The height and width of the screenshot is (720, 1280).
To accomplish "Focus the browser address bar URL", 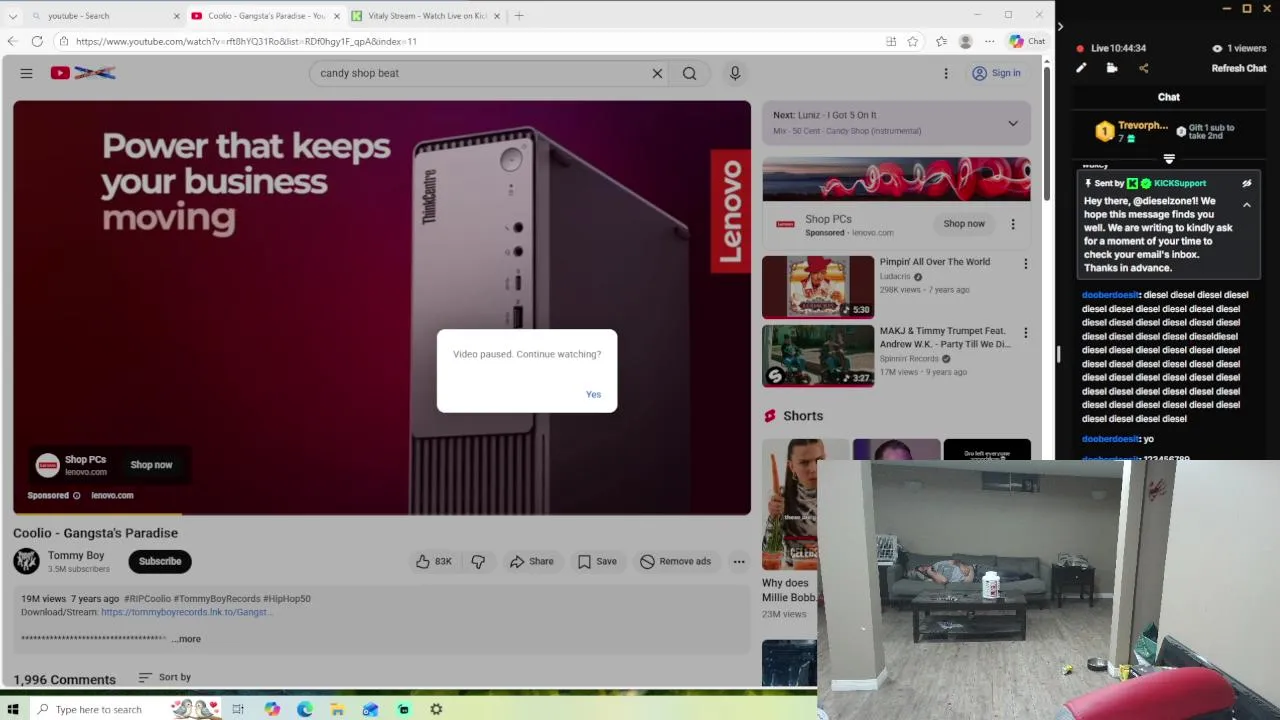I will (x=246, y=41).
